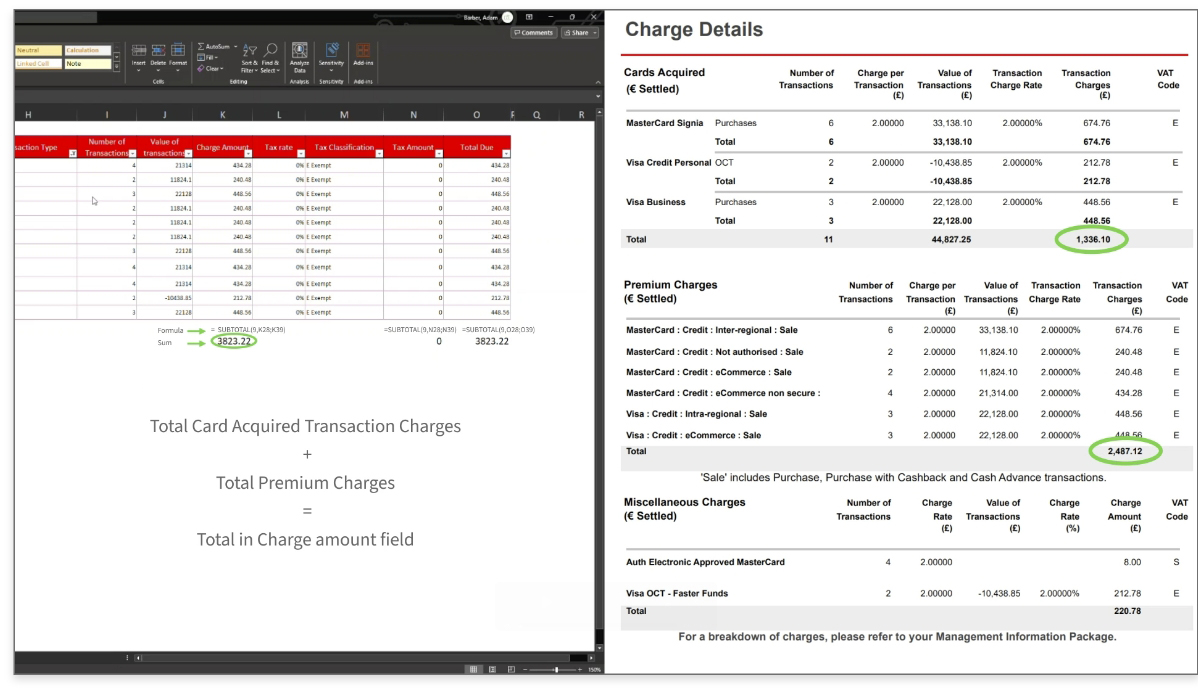This screenshot has height=693, width=1198.
Task: Click the Total Due sum 3823.22
Action: (x=491, y=342)
